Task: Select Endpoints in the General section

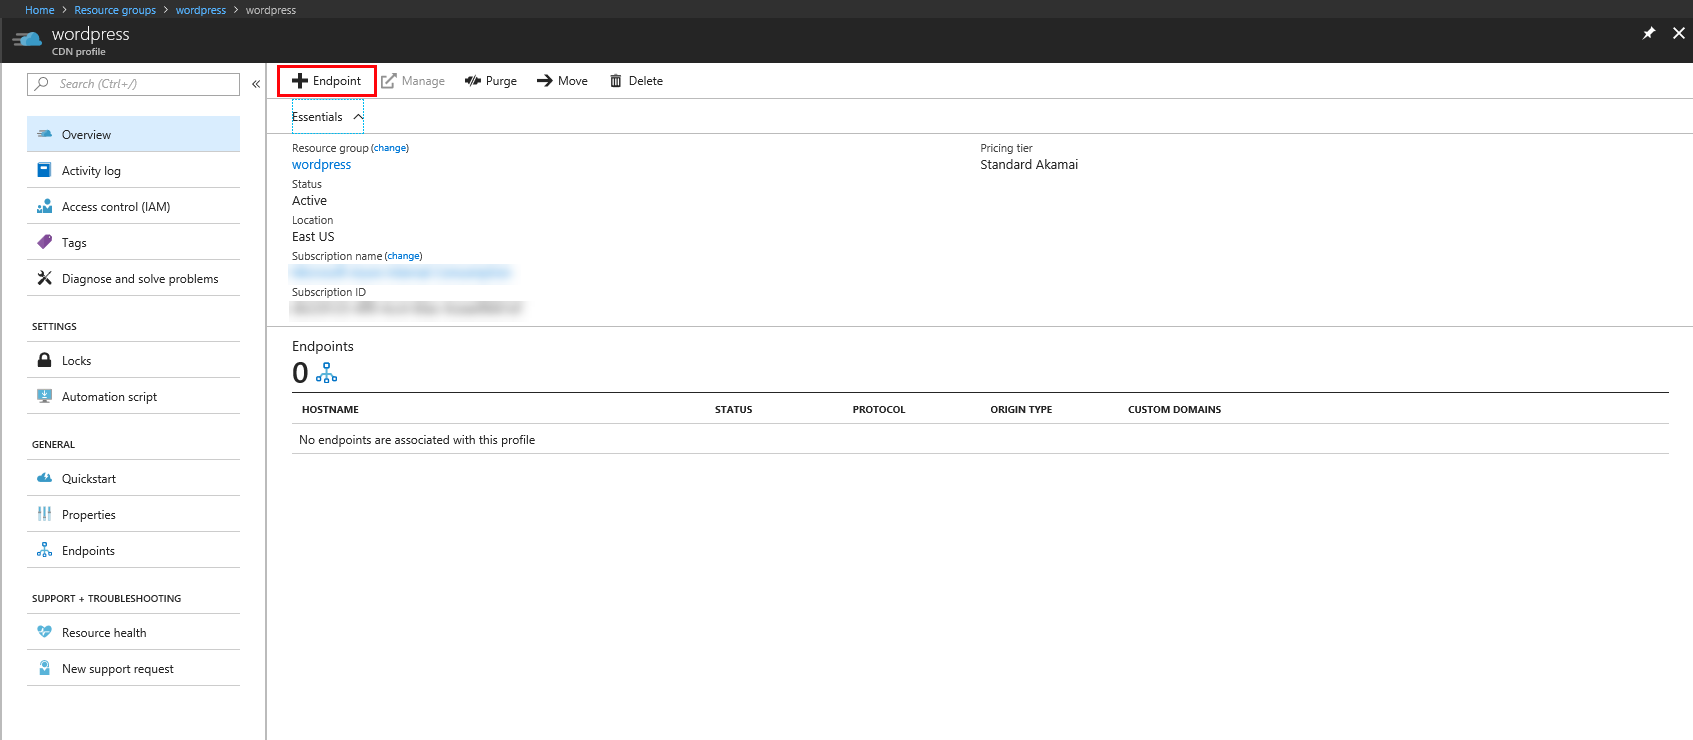Action: click(x=134, y=550)
